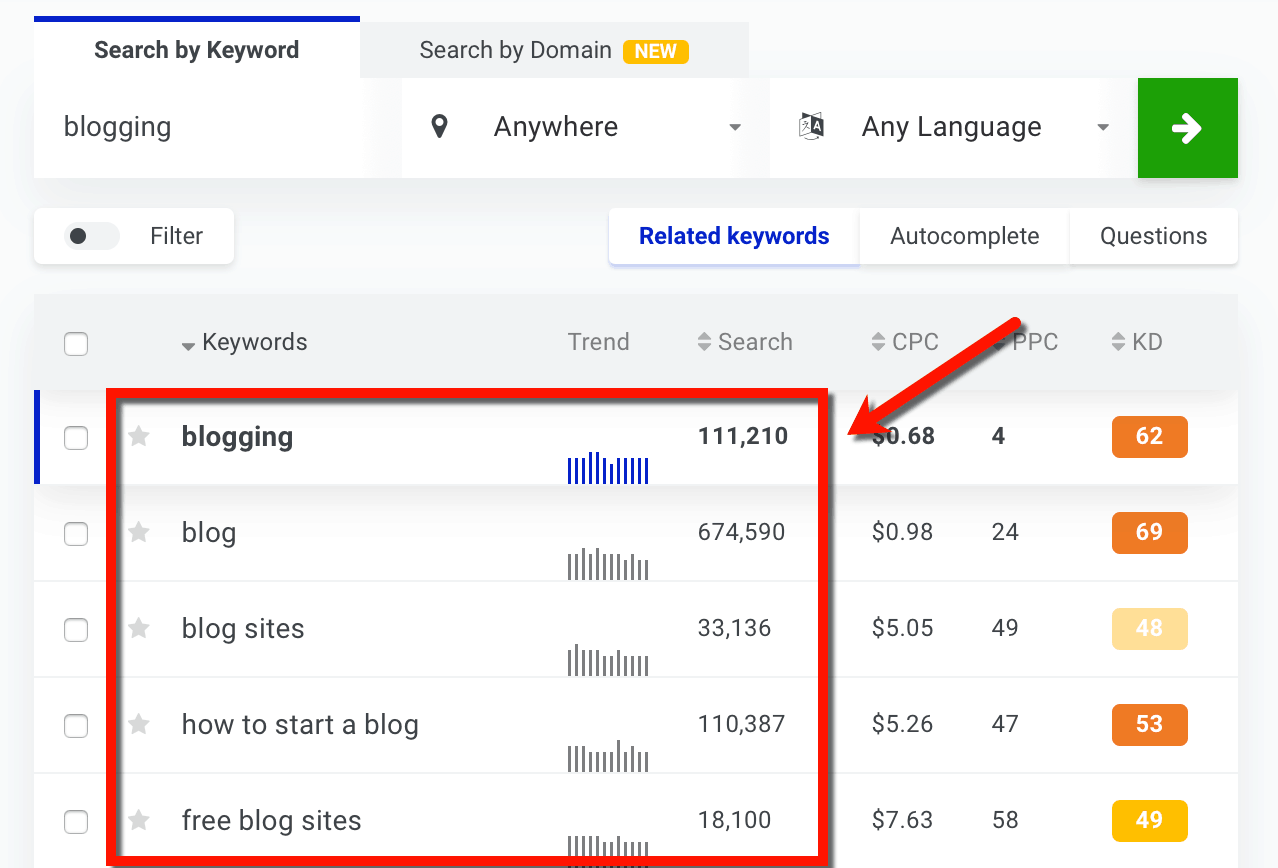
Task: Tick the checkbox for 'blog sites' row
Action: tap(76, 630)
